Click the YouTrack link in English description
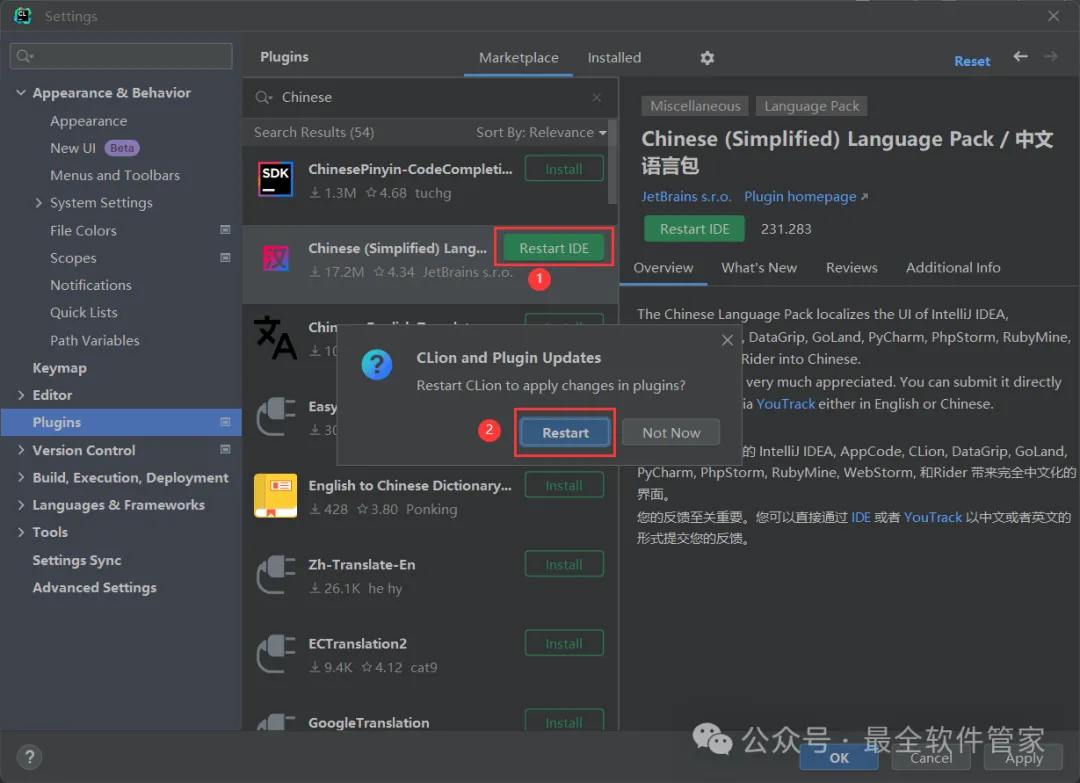This screenshot has width=1080, height=783. click(785, 404)
